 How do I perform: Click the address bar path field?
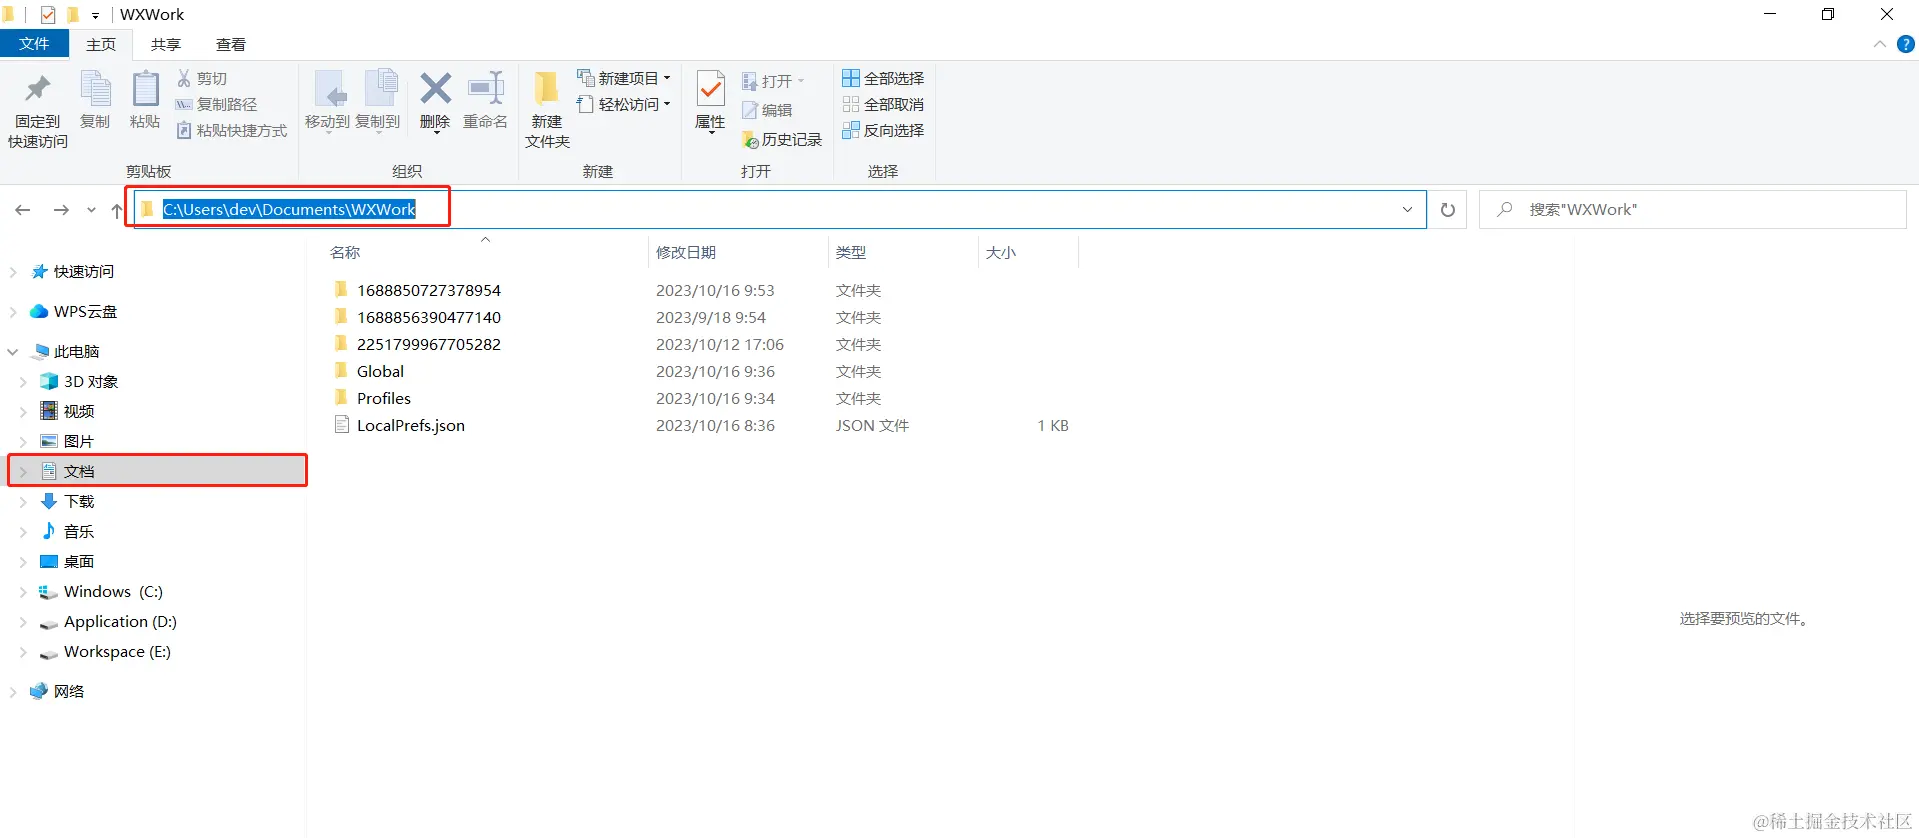tap(780, 210)
